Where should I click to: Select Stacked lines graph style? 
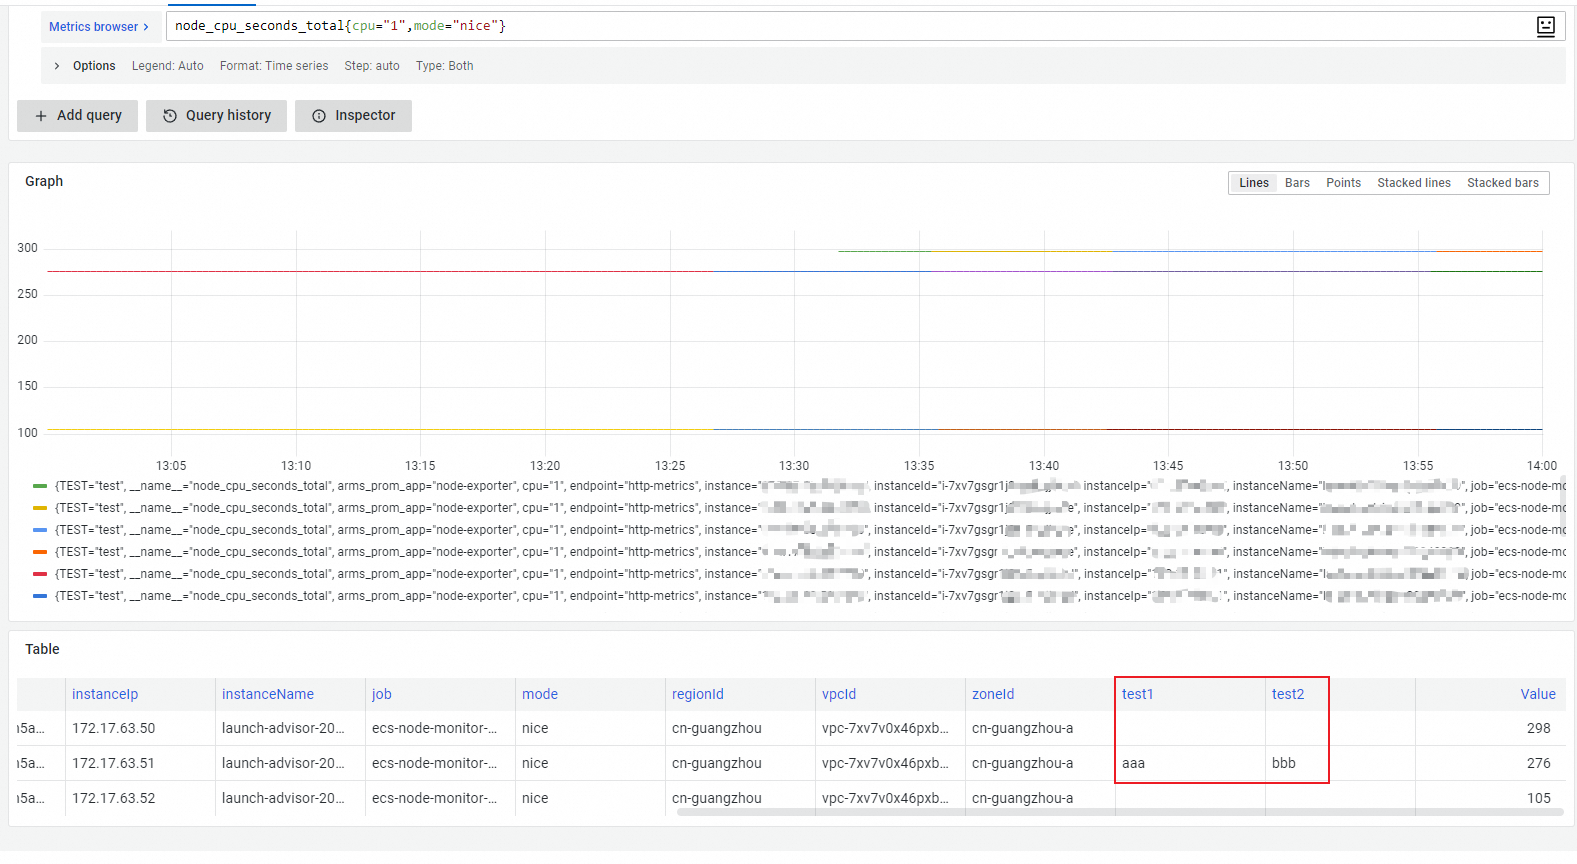click(x=1413, y=183)
